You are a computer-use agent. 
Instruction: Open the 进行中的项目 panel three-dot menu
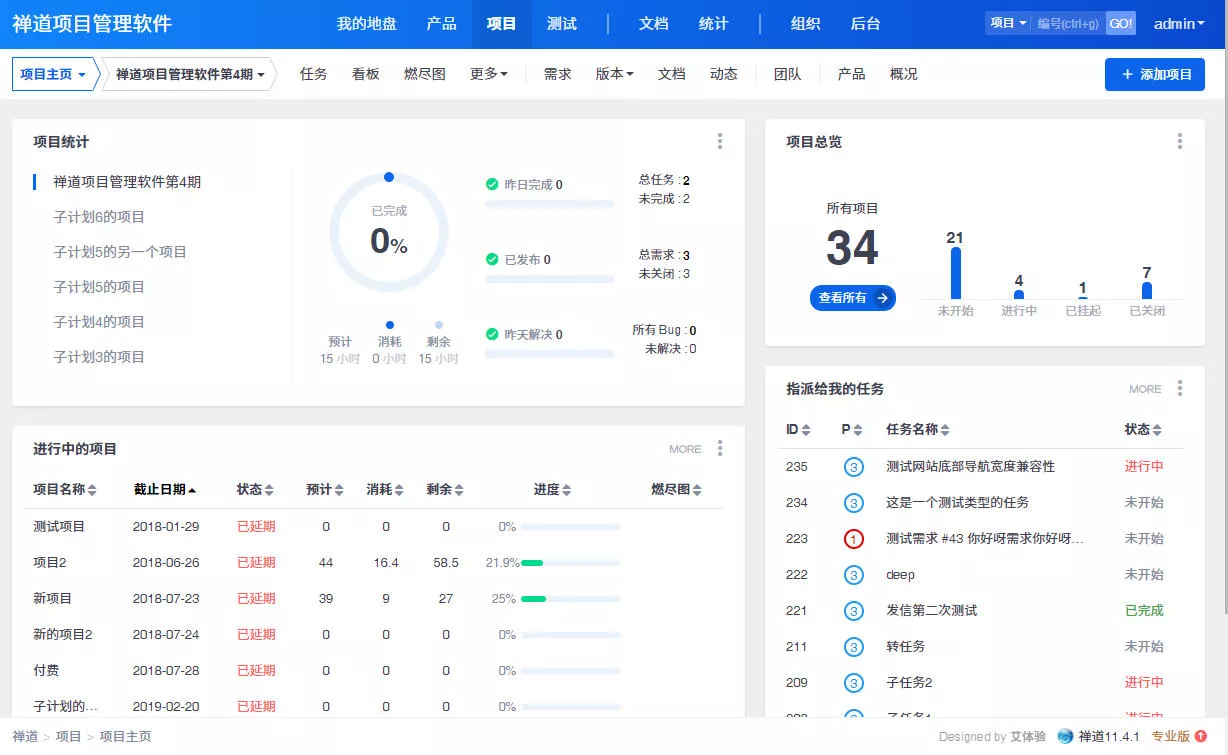[719, 449]
